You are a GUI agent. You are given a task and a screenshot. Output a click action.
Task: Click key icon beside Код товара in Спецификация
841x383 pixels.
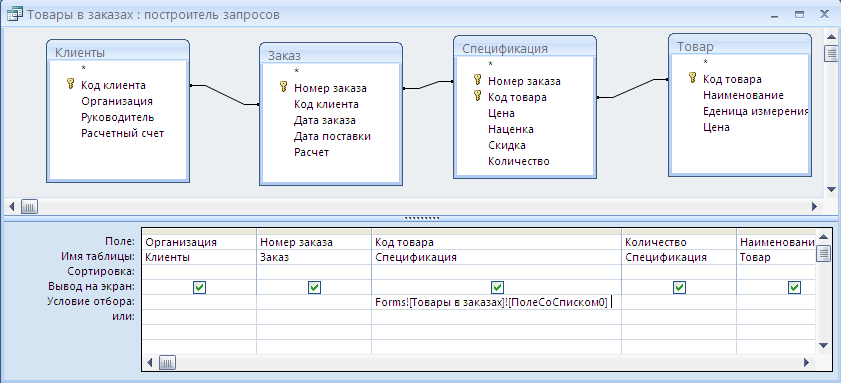[477, 96]
